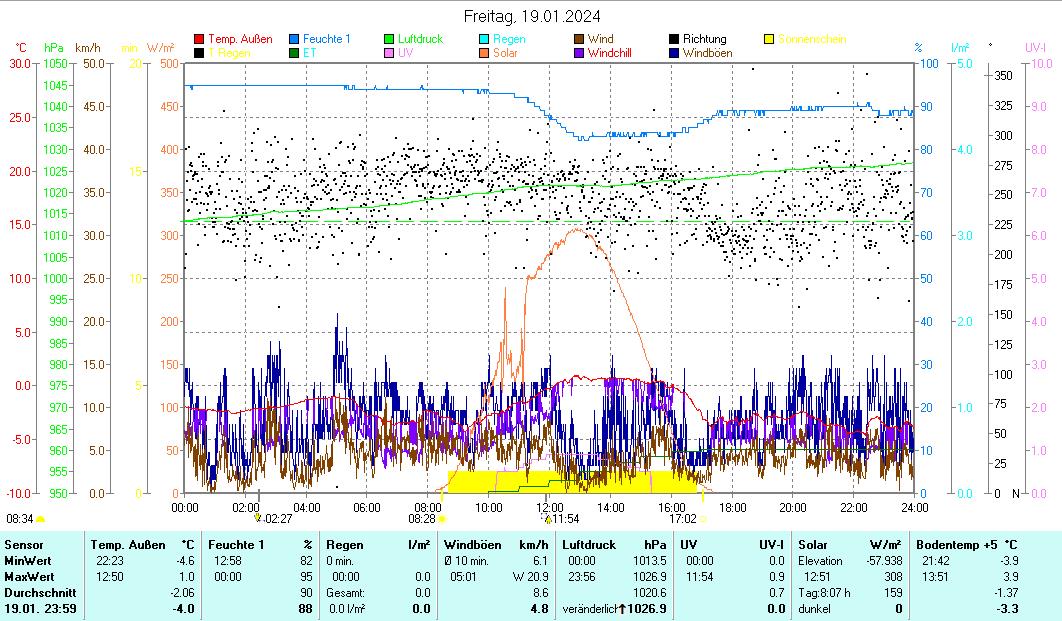The image size is (1062, 621).
Task: Click the yellow Sonnenschein legend swatch
Action: (769, 40)
